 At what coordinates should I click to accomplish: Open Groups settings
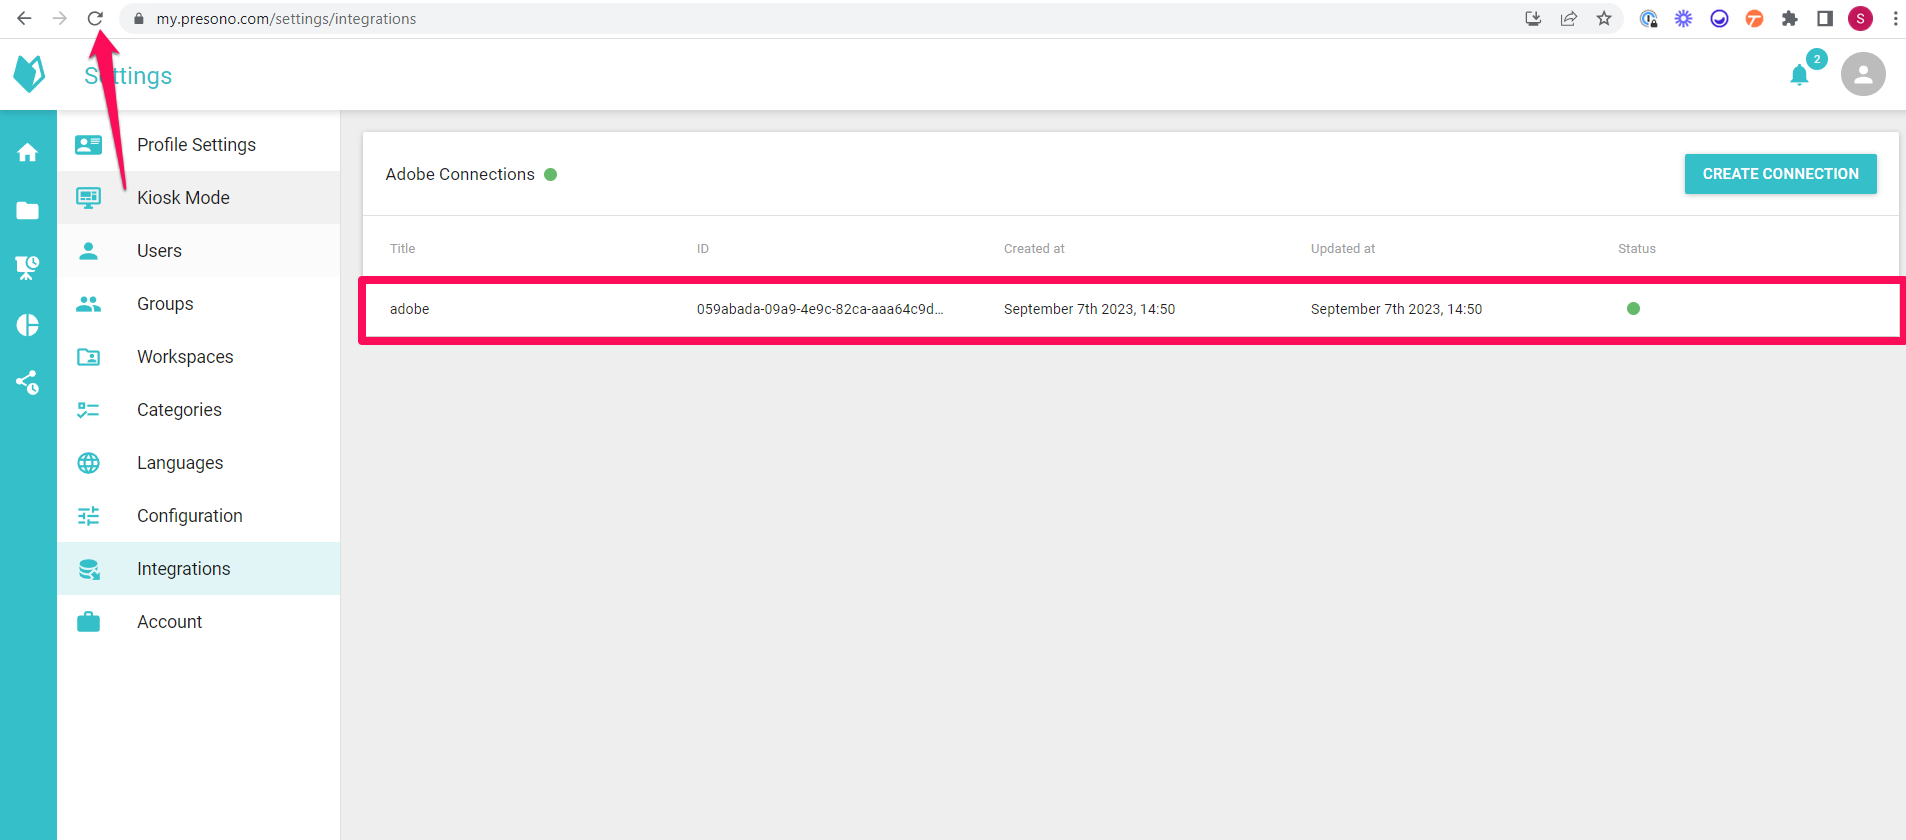click(198, 304)
